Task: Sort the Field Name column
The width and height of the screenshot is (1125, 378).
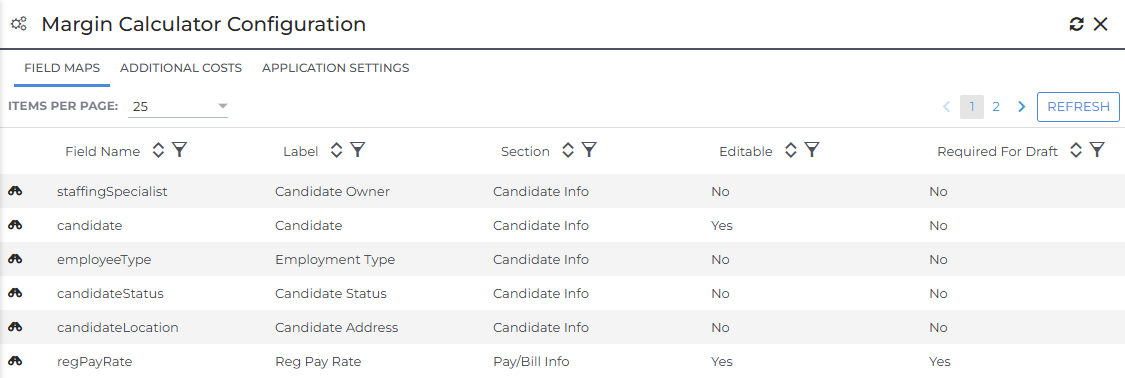Action: click(x=159, y=150)
